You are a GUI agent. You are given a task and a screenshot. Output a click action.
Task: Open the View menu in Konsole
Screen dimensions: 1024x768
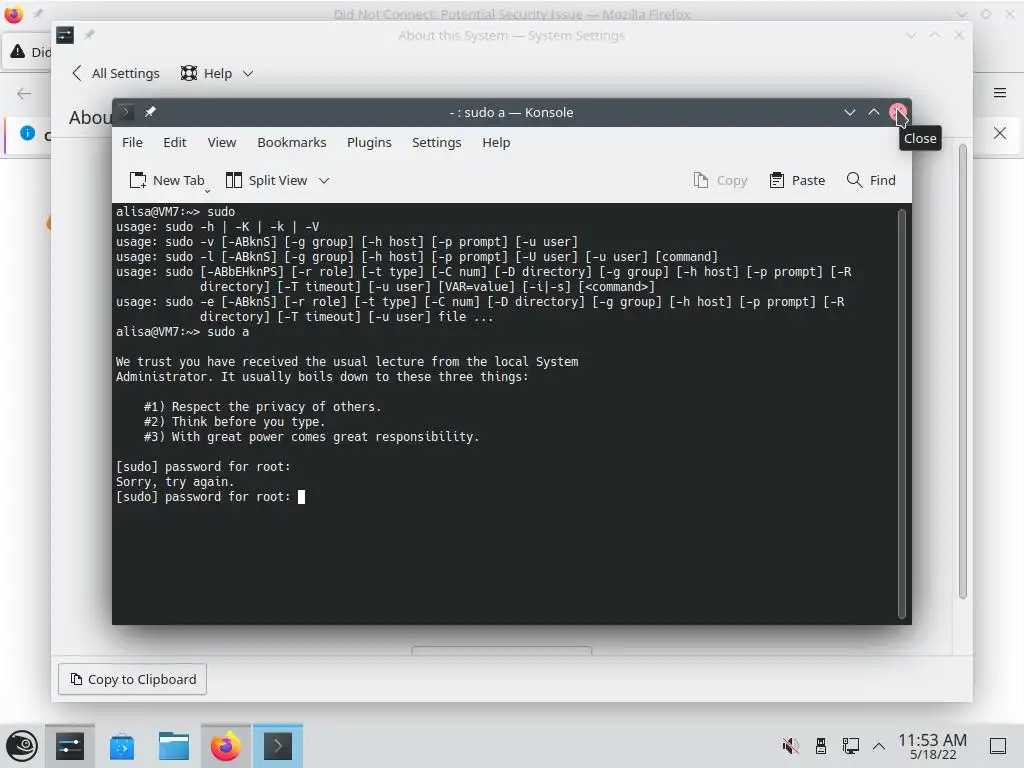coord(221,142)
